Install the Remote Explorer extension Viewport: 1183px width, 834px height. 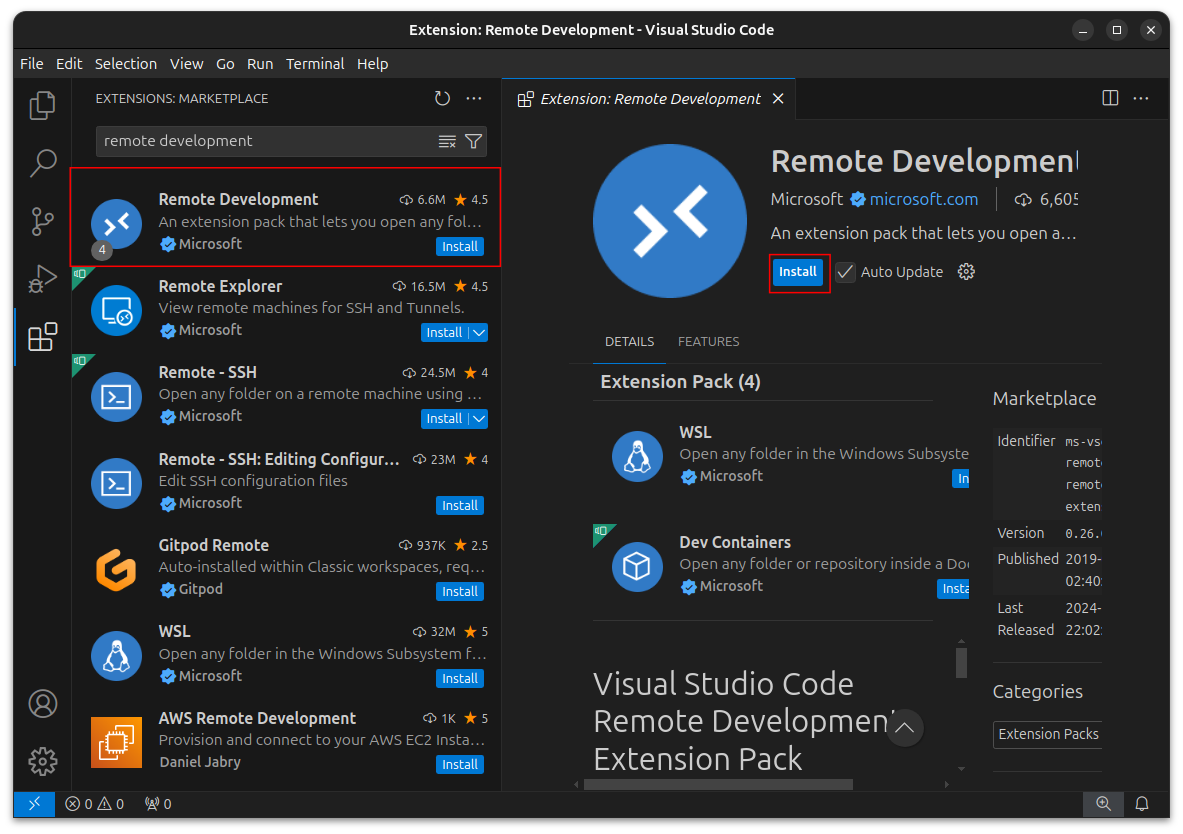(444, 333)
